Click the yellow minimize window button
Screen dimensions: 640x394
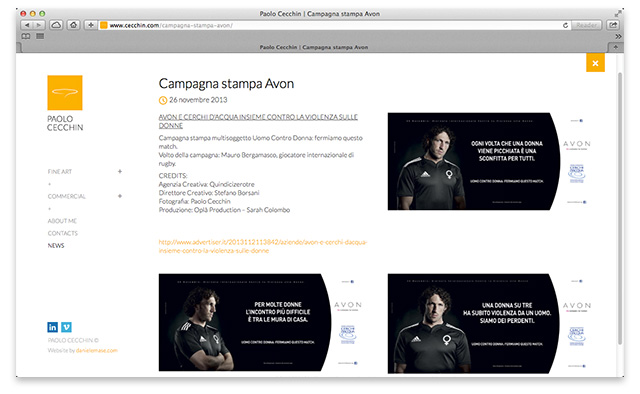(33, 13)
